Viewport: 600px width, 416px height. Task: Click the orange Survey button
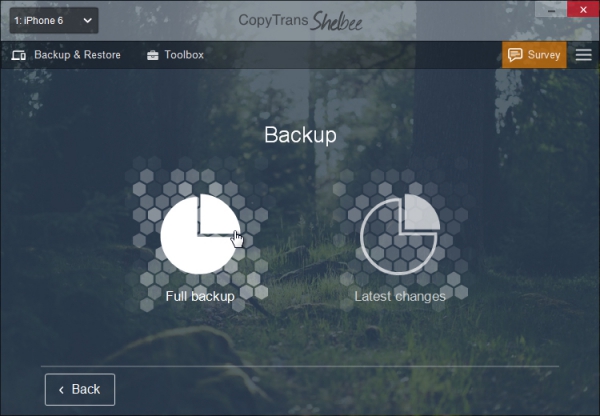pyautogui.click(x=534, y=55)
